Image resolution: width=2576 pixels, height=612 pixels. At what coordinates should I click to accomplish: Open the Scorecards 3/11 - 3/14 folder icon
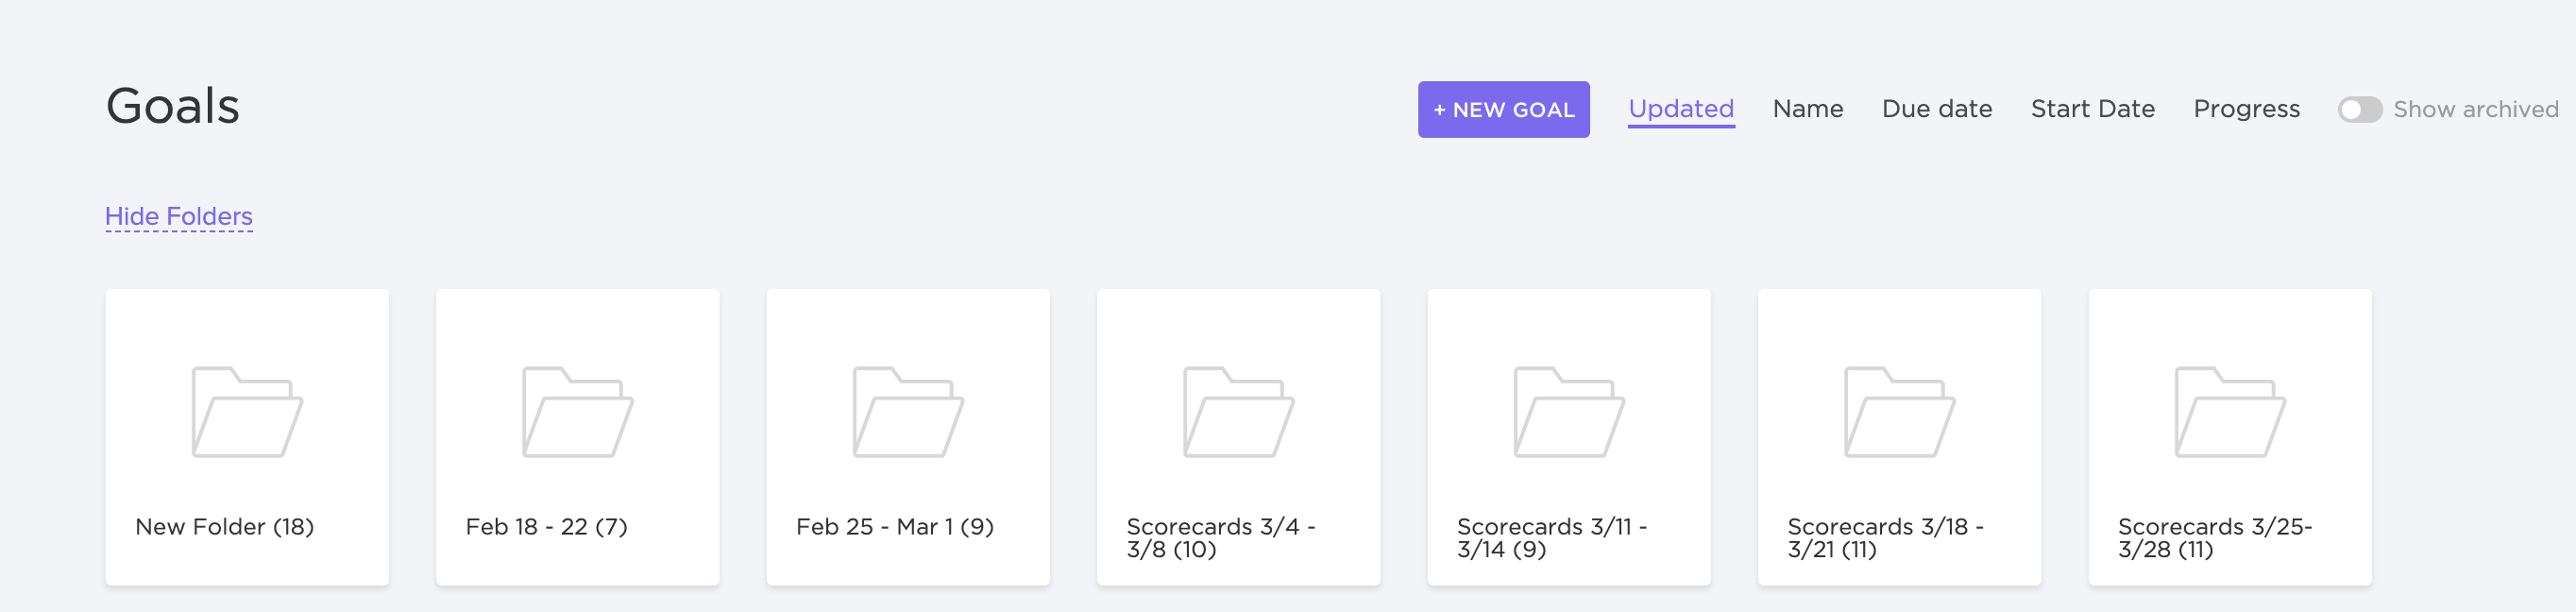pyautogui.click(x=1569, y=412)
